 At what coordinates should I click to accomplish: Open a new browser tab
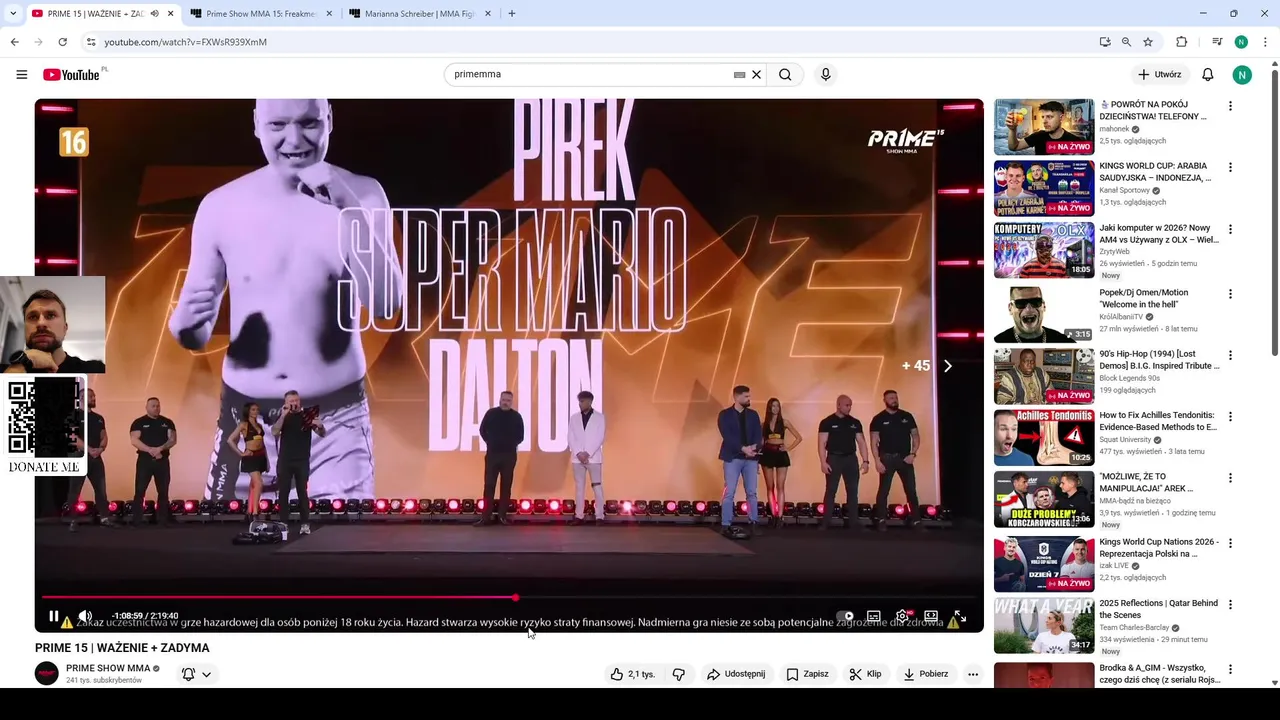tap(512, 14)
